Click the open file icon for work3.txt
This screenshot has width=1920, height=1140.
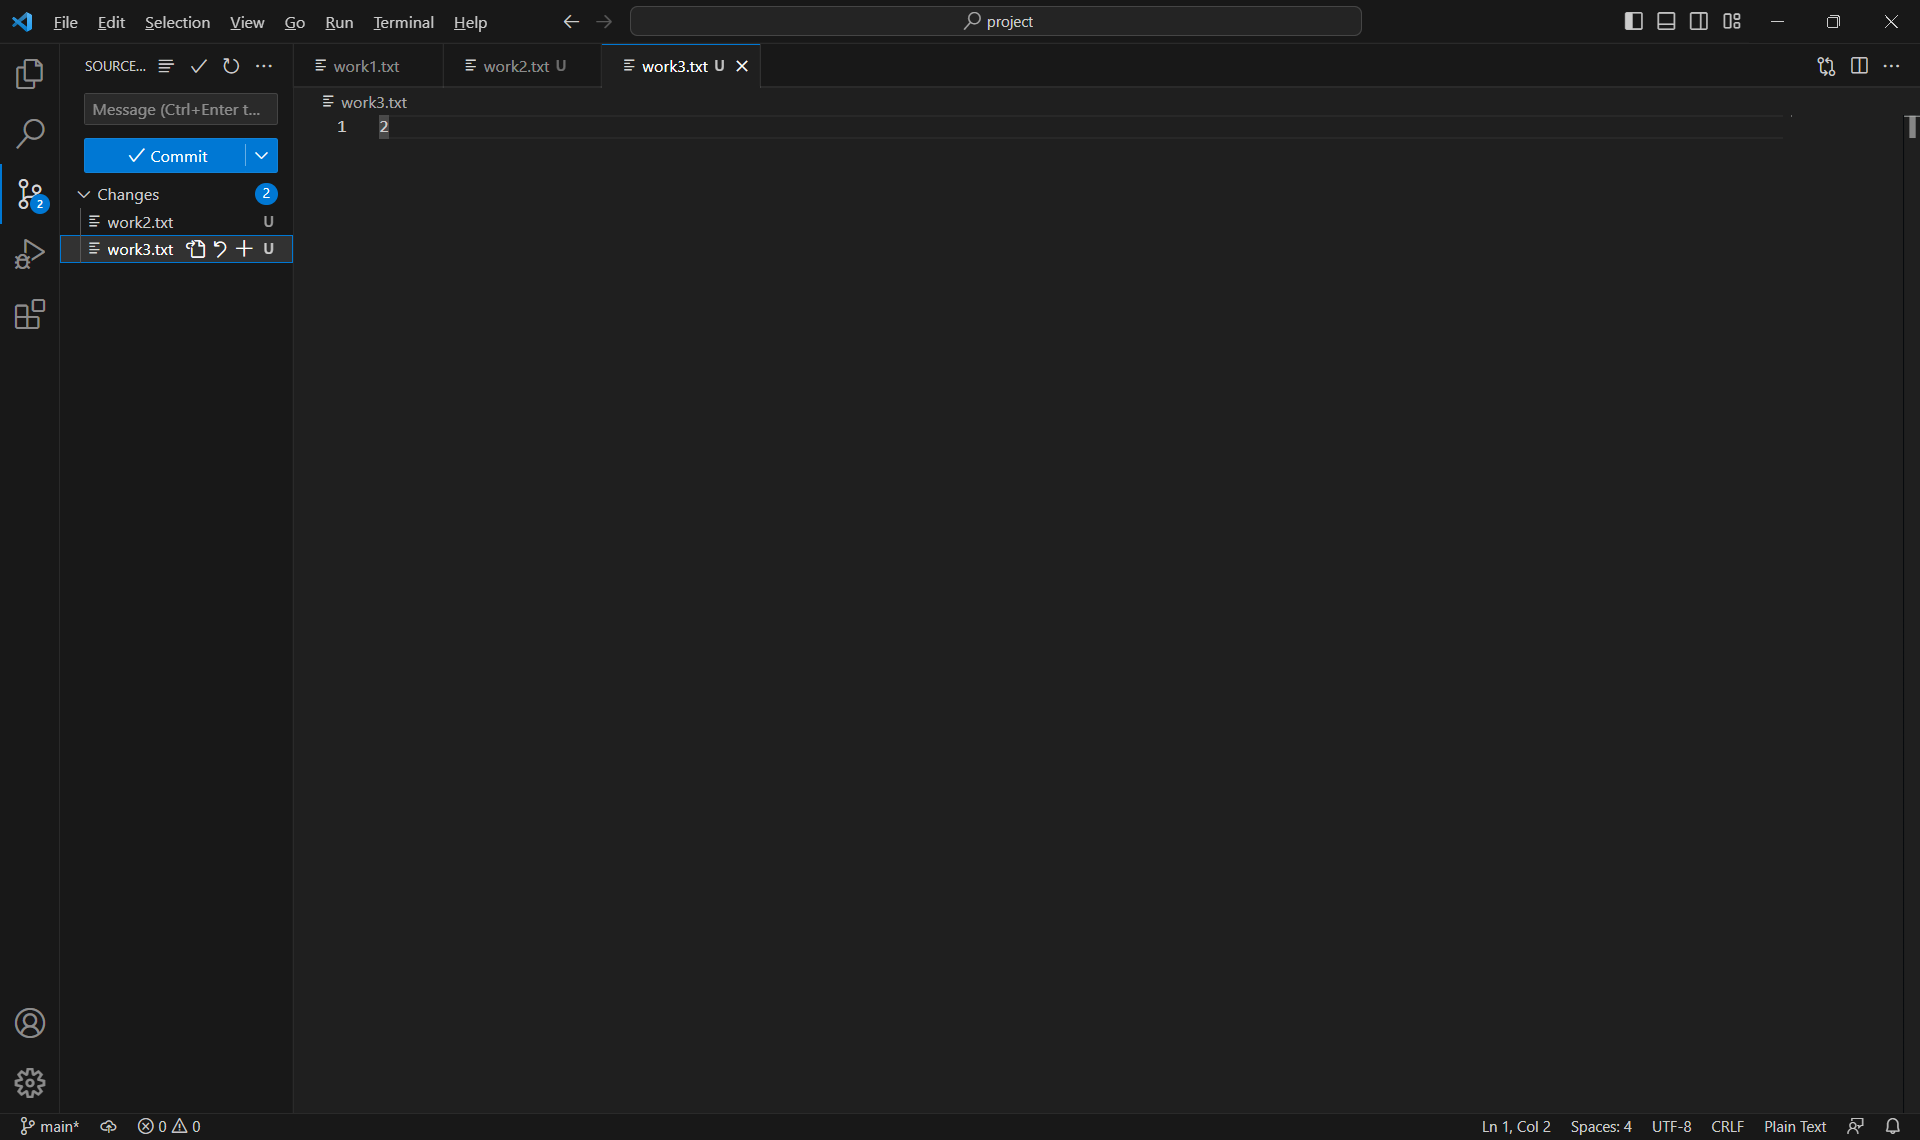point(196,249)
